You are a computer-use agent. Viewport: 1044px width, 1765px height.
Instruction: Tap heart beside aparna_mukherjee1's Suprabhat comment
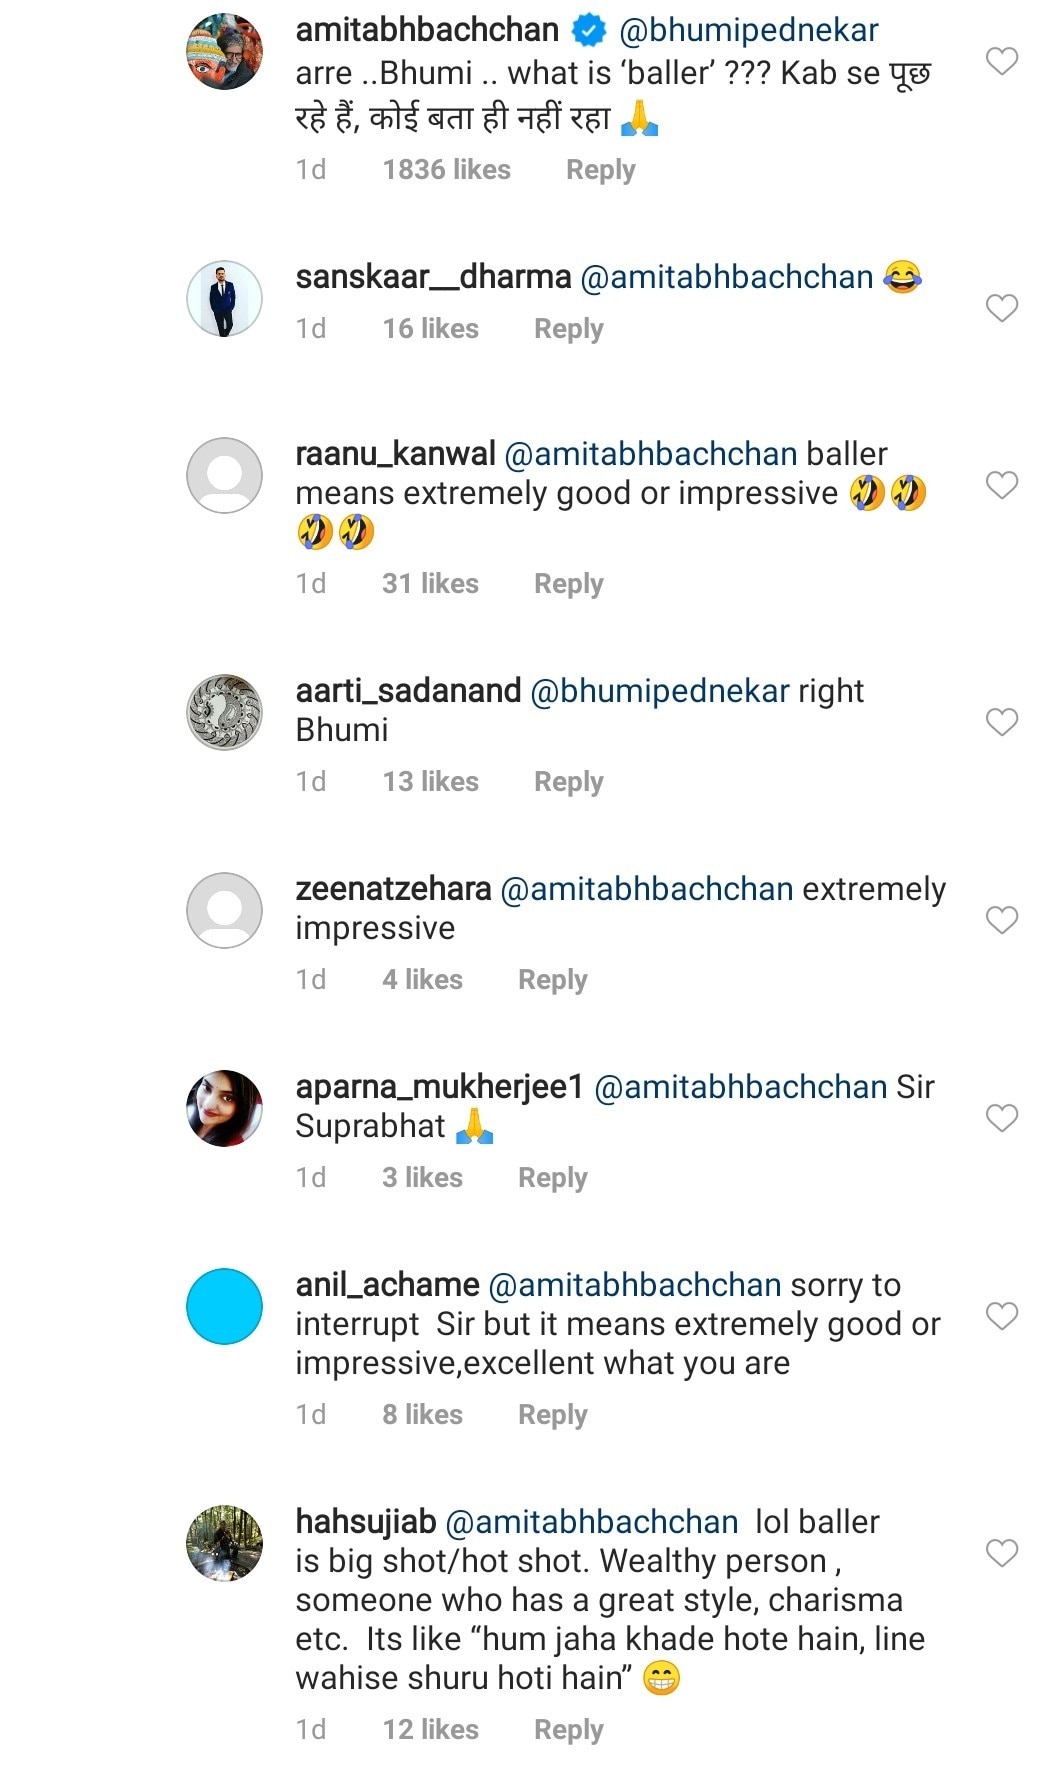click(x=1001, y=1117)
